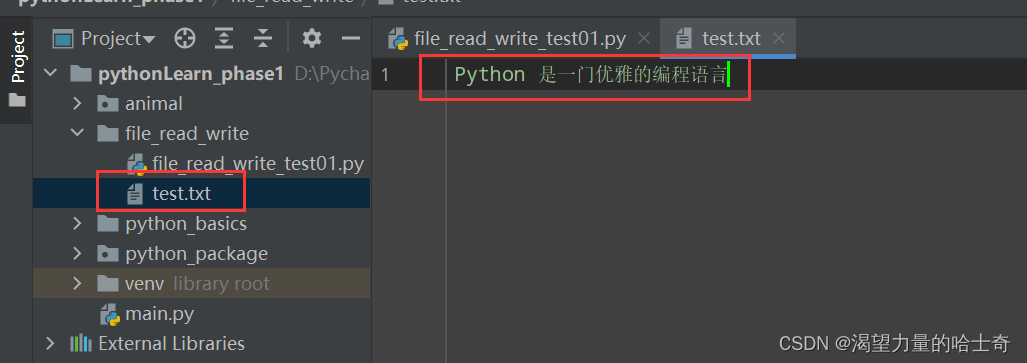Click line number 1 in gutter
Image resolution: width=1027 pixels, height=363 pixels.
[x=384, y=75]
